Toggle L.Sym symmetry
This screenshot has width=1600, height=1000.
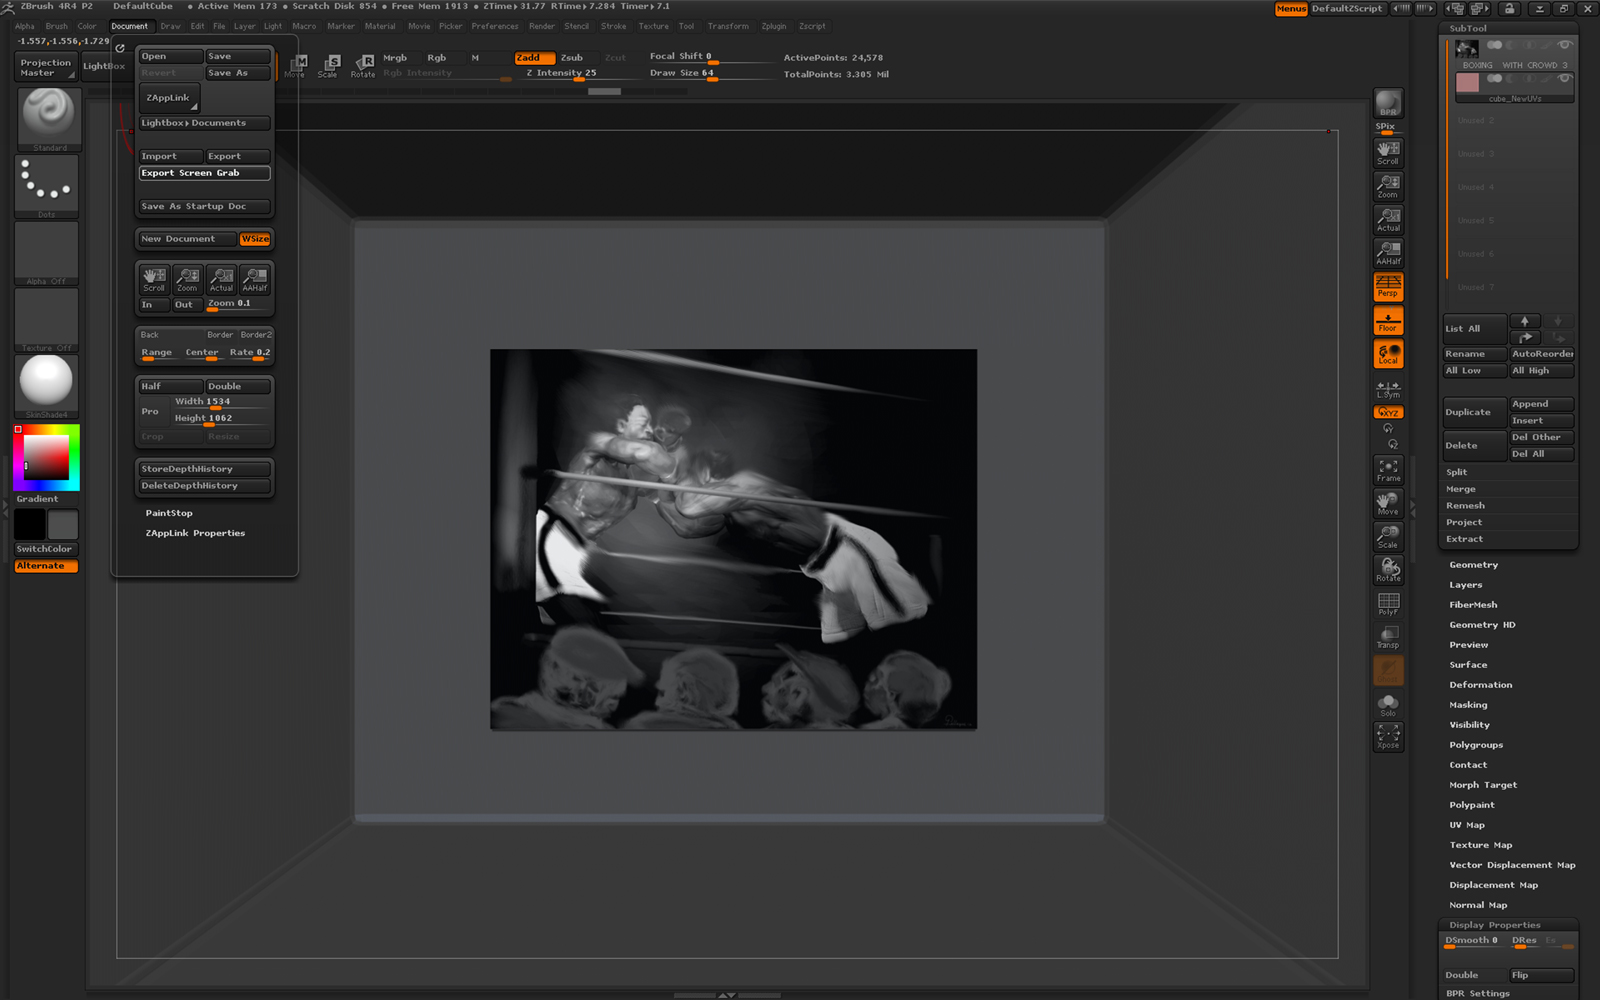tap(1388, 389)
